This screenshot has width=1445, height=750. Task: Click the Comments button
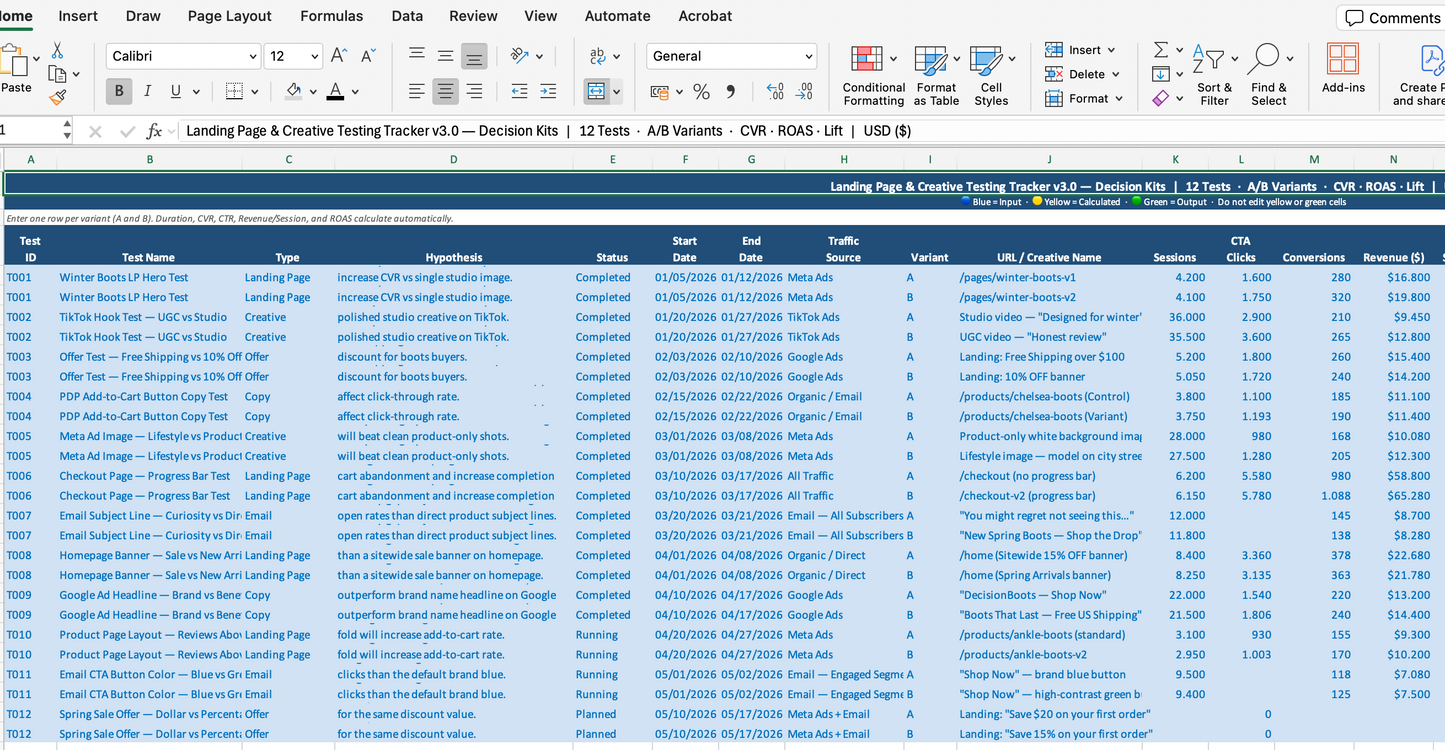(1391, 18)
